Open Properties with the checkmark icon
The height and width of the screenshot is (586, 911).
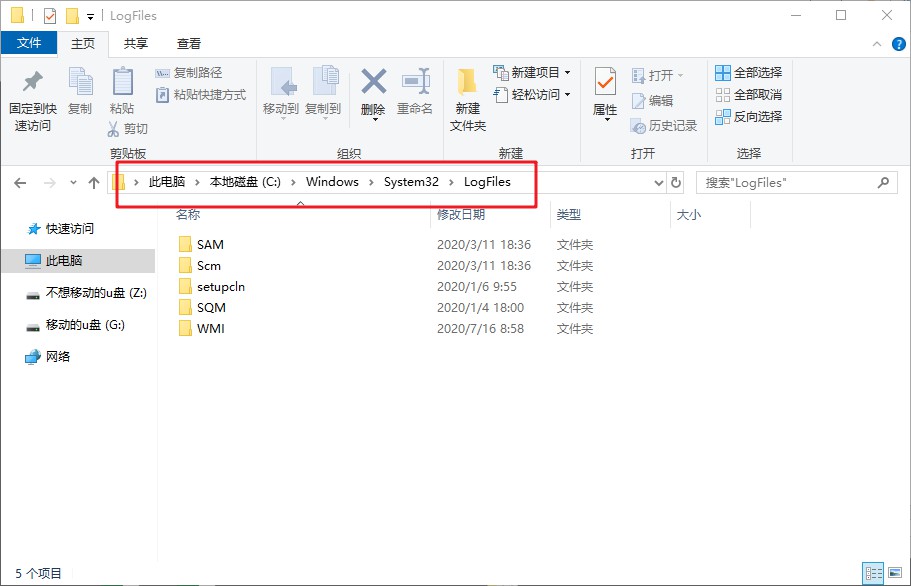point(605,83)
